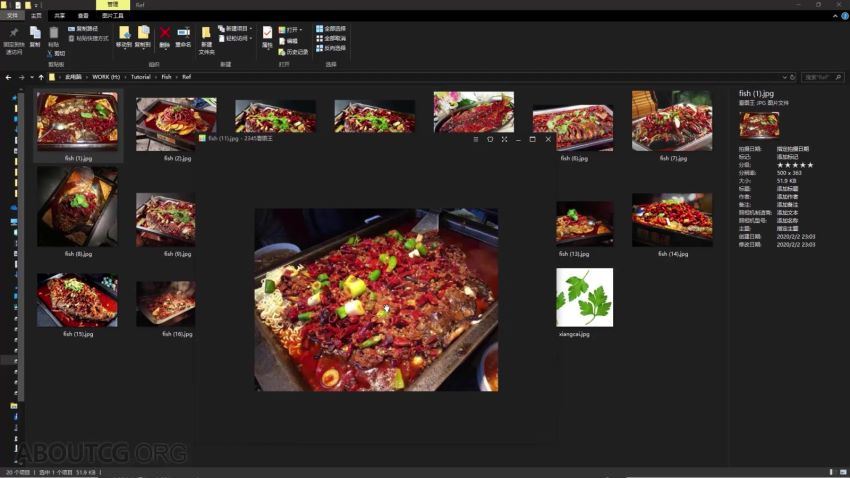Click the yellow Manage contextual tab
Image resolution: width=850 pixels, height=478 pixels.
pyautogui.click(x=113, y=4)
